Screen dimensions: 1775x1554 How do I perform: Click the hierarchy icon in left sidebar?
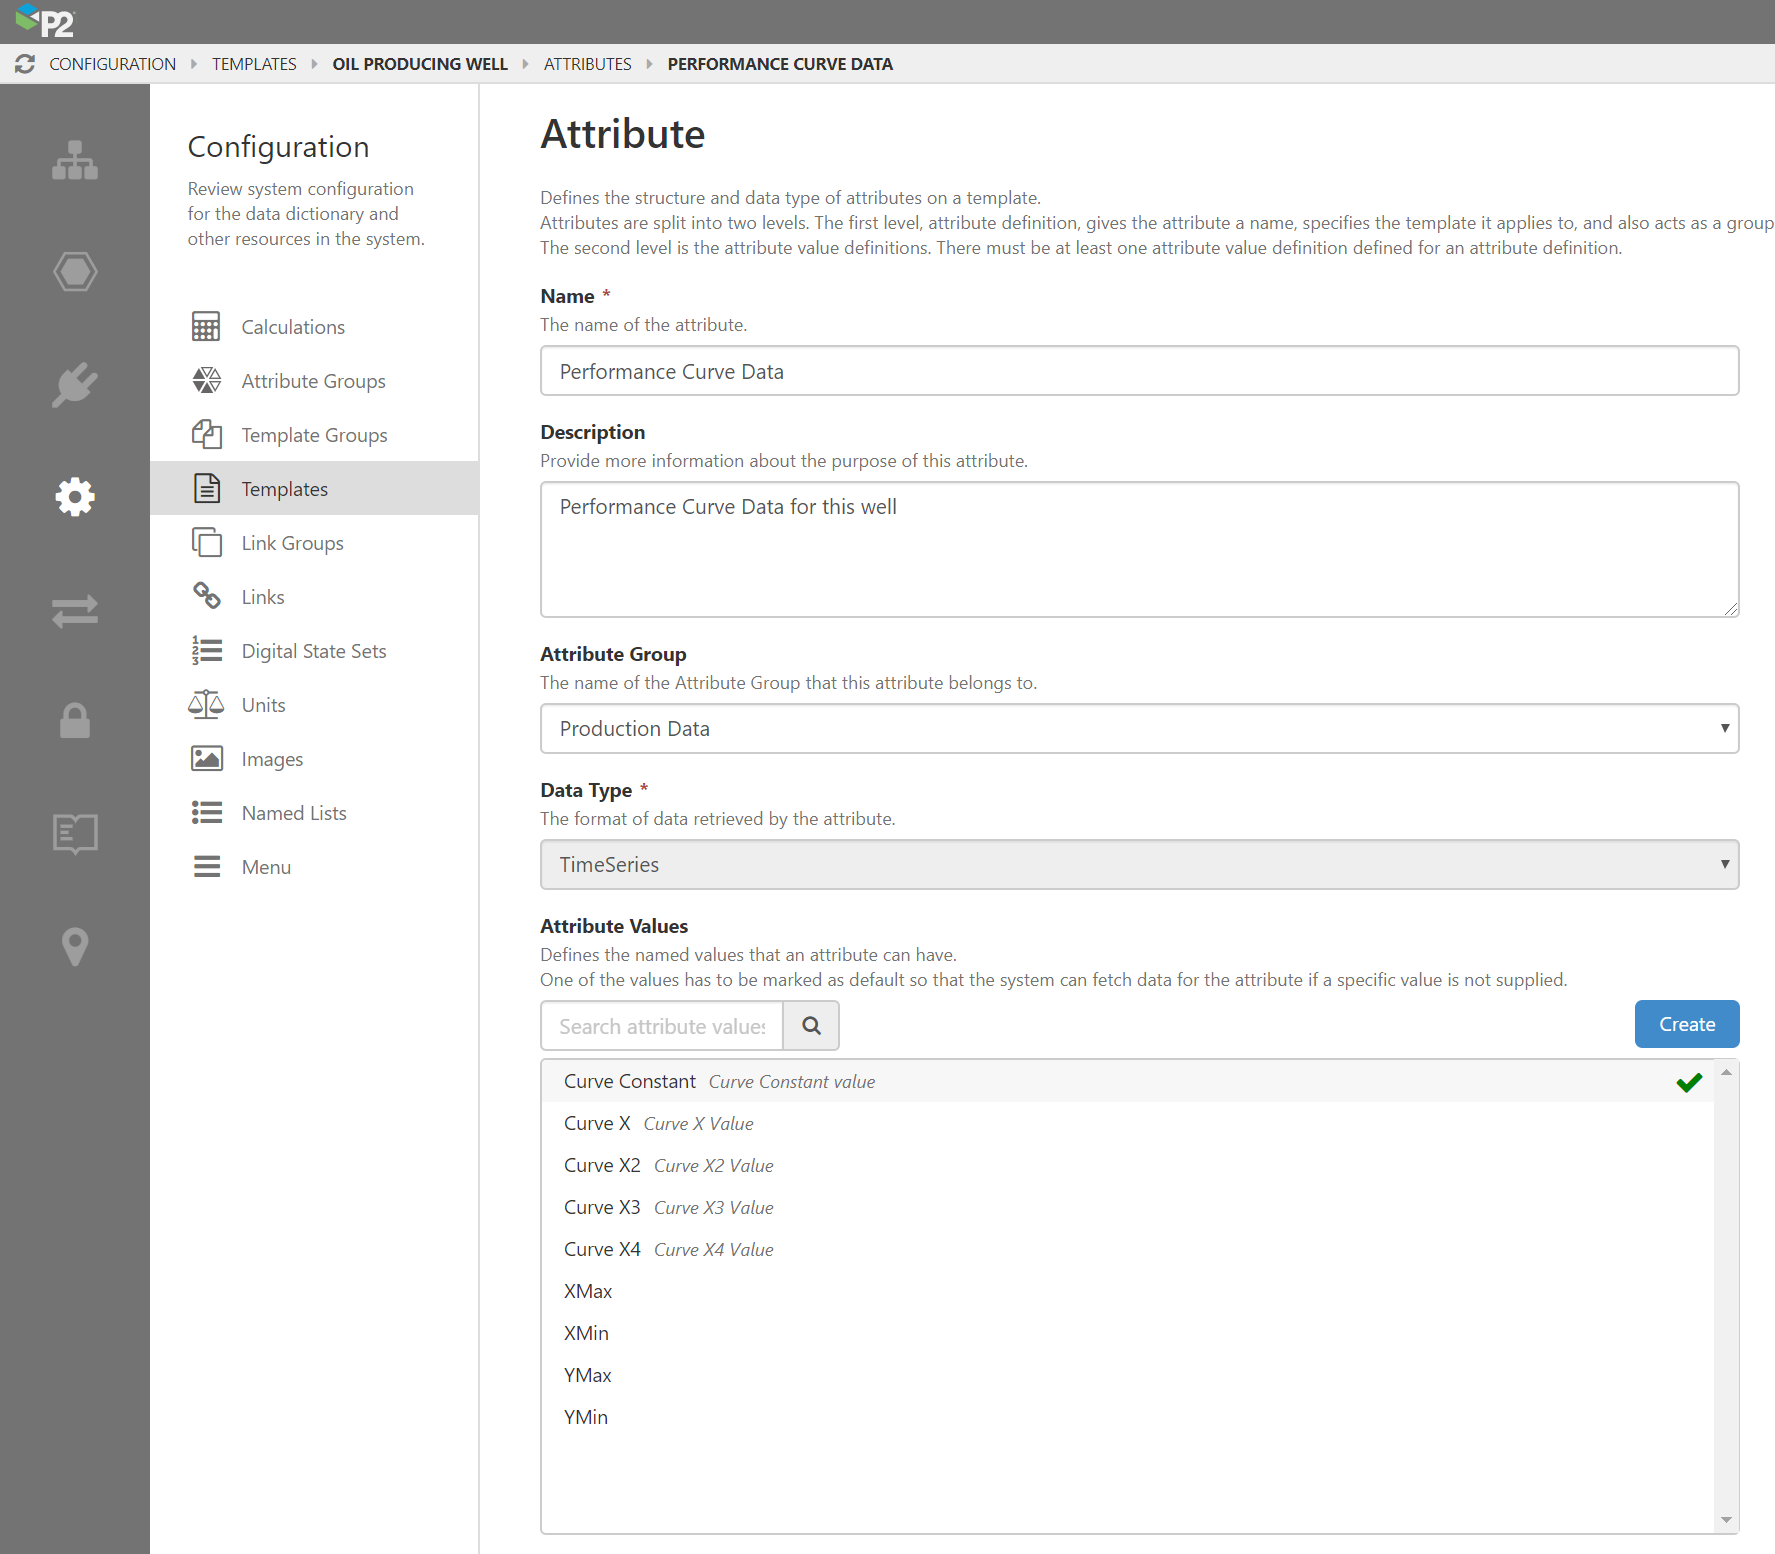[x=75, y=160]
